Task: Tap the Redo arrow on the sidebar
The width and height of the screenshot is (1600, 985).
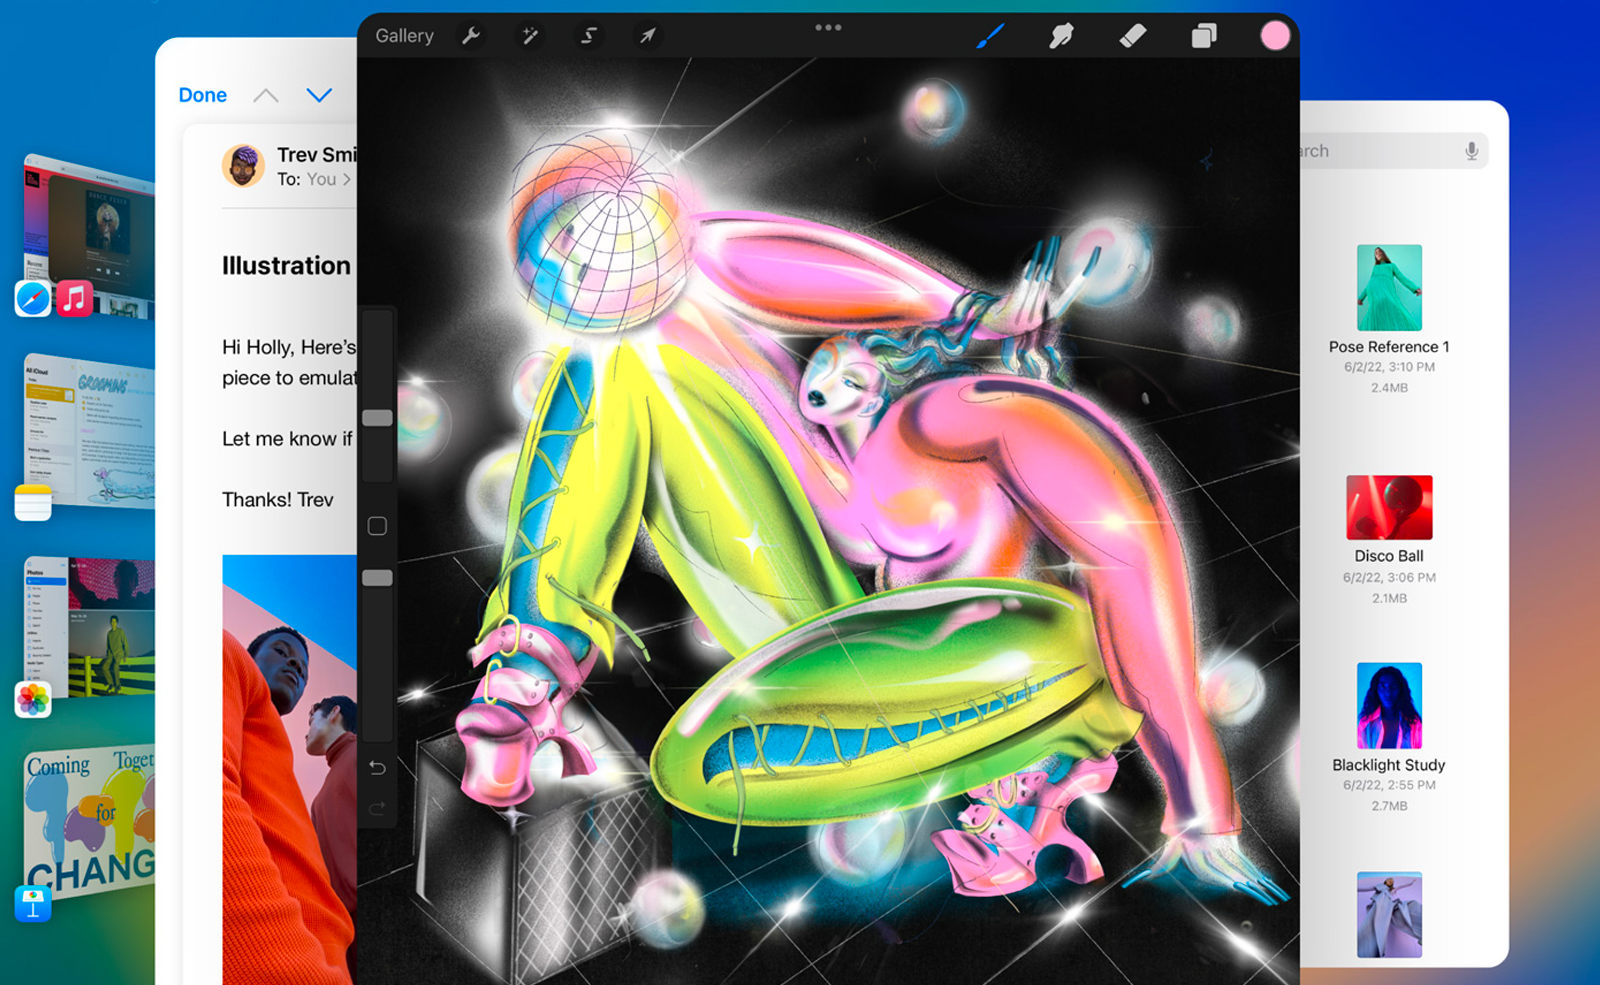Action: click(x=377, y=807)
